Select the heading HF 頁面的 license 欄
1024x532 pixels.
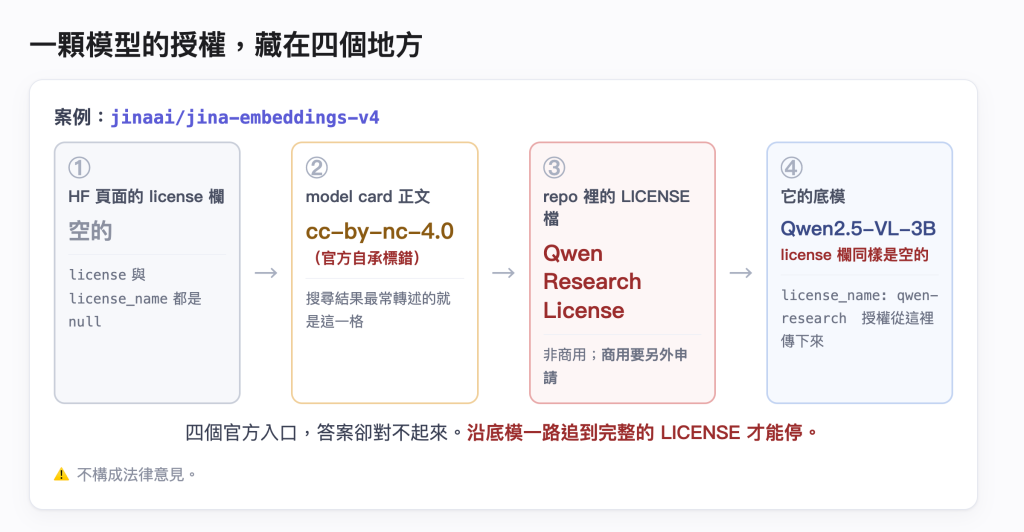pyautogui.click(x=146, y=196)
